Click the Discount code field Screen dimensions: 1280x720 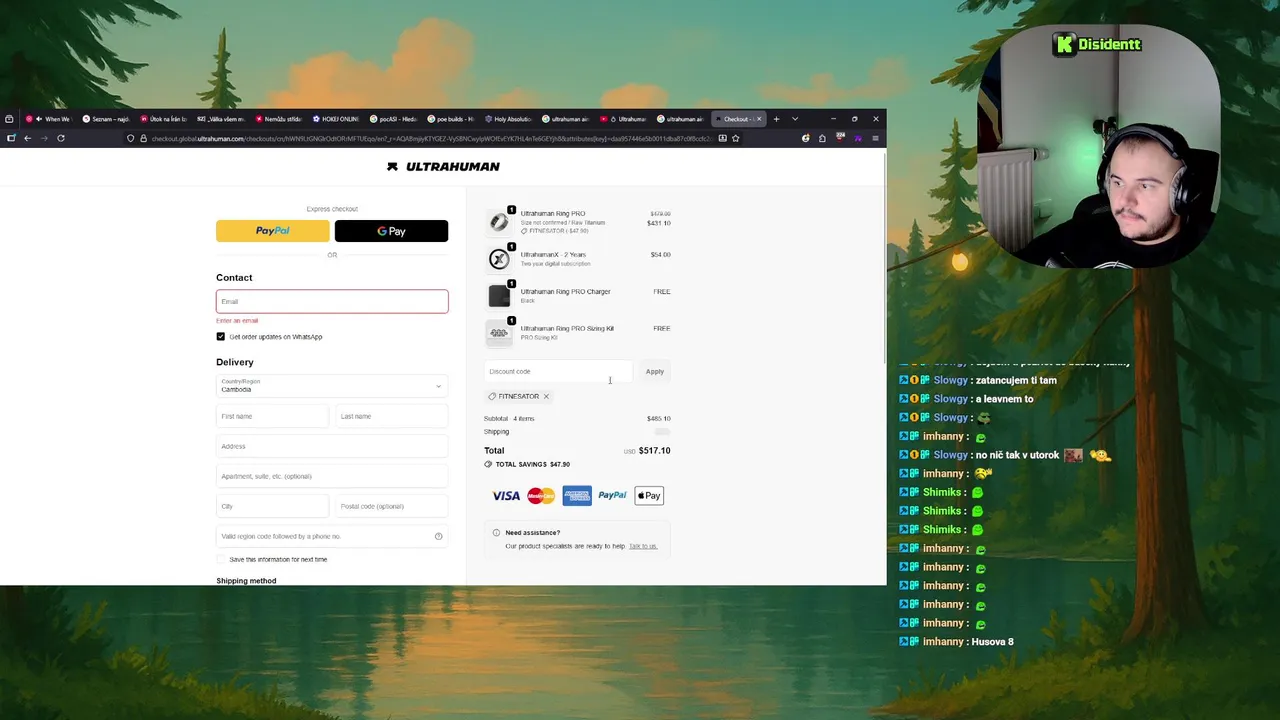(x=558, y=371)
